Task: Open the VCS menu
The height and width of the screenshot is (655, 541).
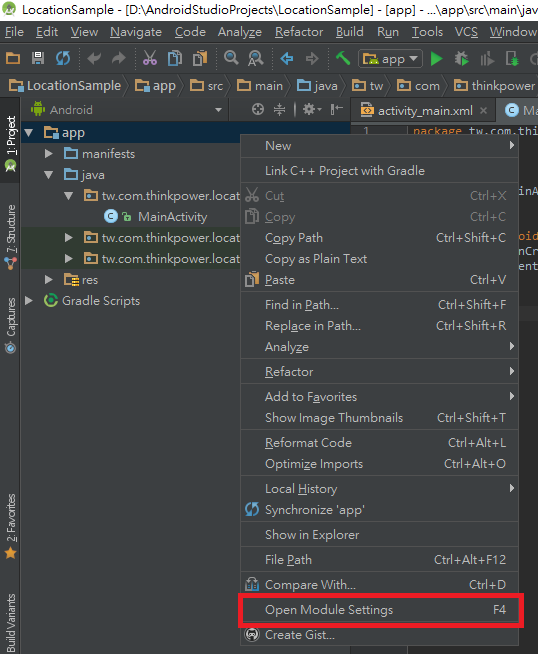Action: [466, 32]
